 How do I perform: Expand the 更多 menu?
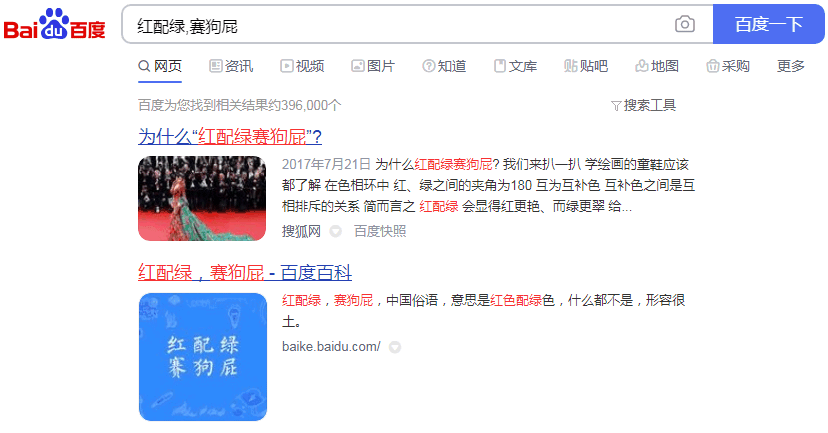click(x=791, y=66)
